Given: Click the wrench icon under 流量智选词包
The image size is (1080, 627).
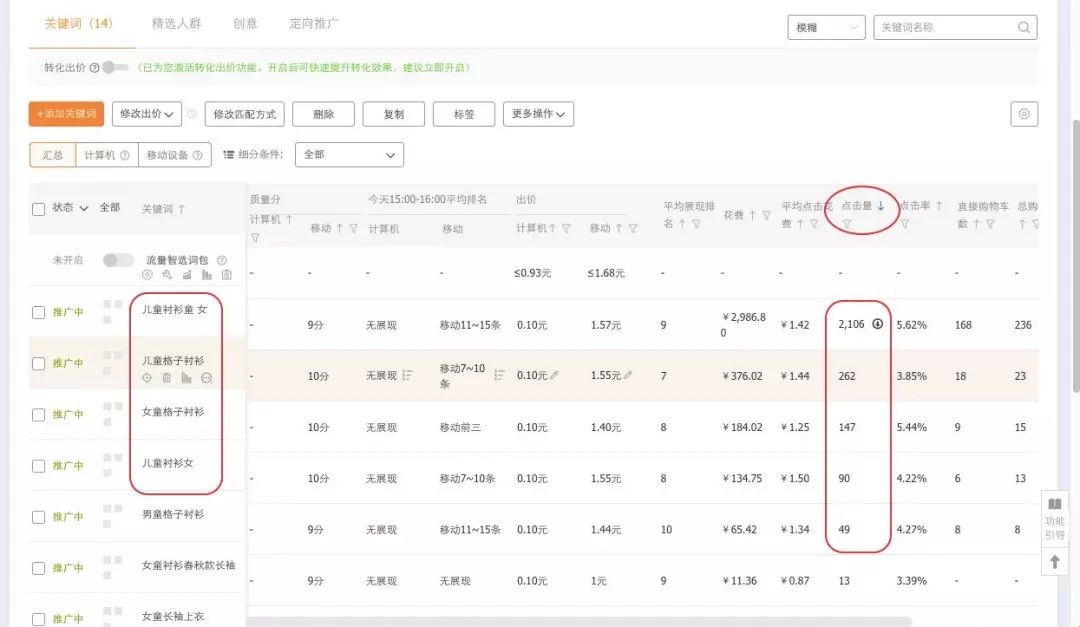Looking at the screenshot, I should (167, 275).
